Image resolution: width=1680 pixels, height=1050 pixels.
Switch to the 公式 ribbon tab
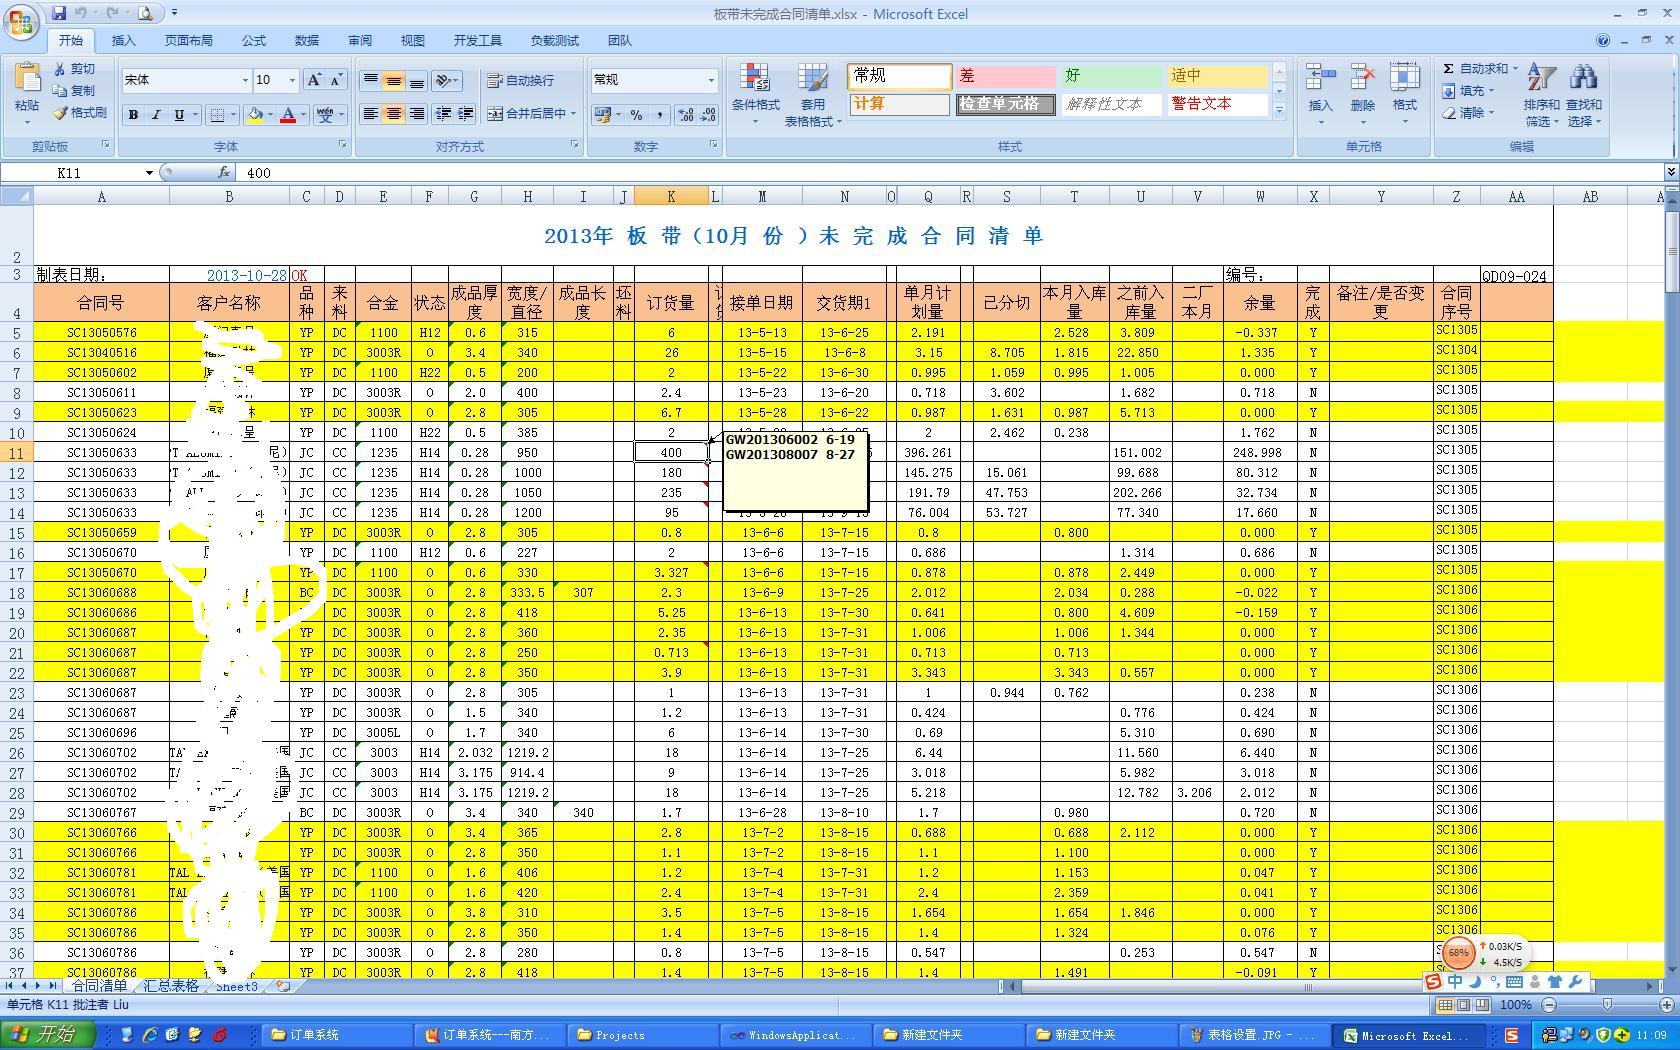253,41
